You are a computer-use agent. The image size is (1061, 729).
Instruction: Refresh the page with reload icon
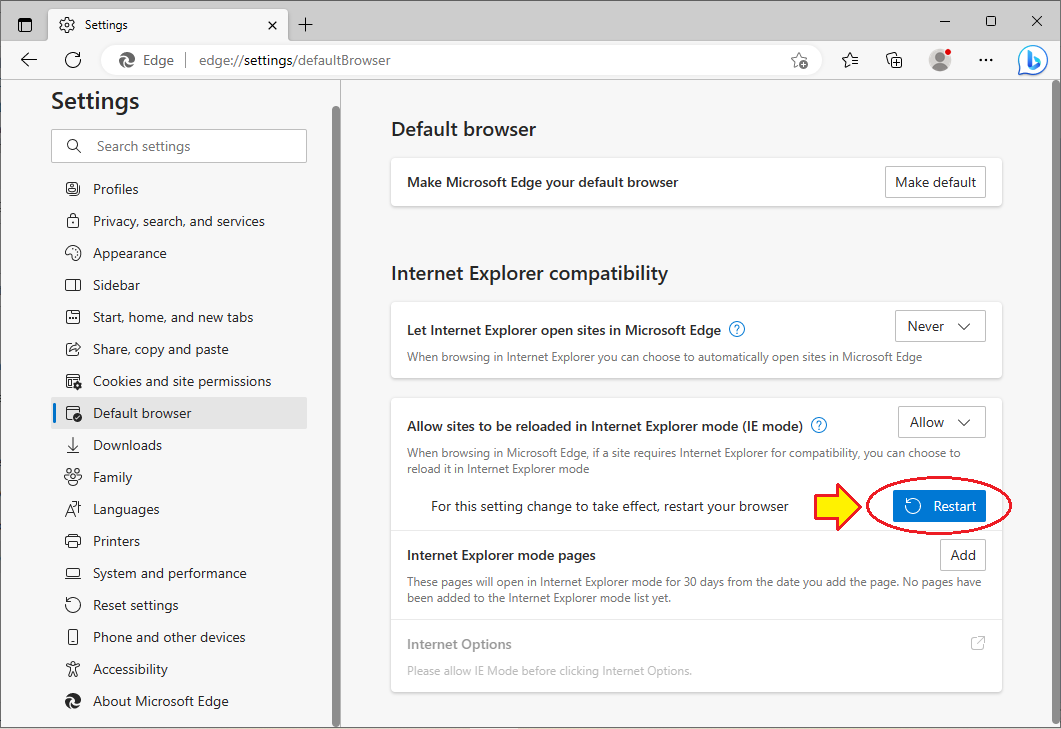pos(73,60)
